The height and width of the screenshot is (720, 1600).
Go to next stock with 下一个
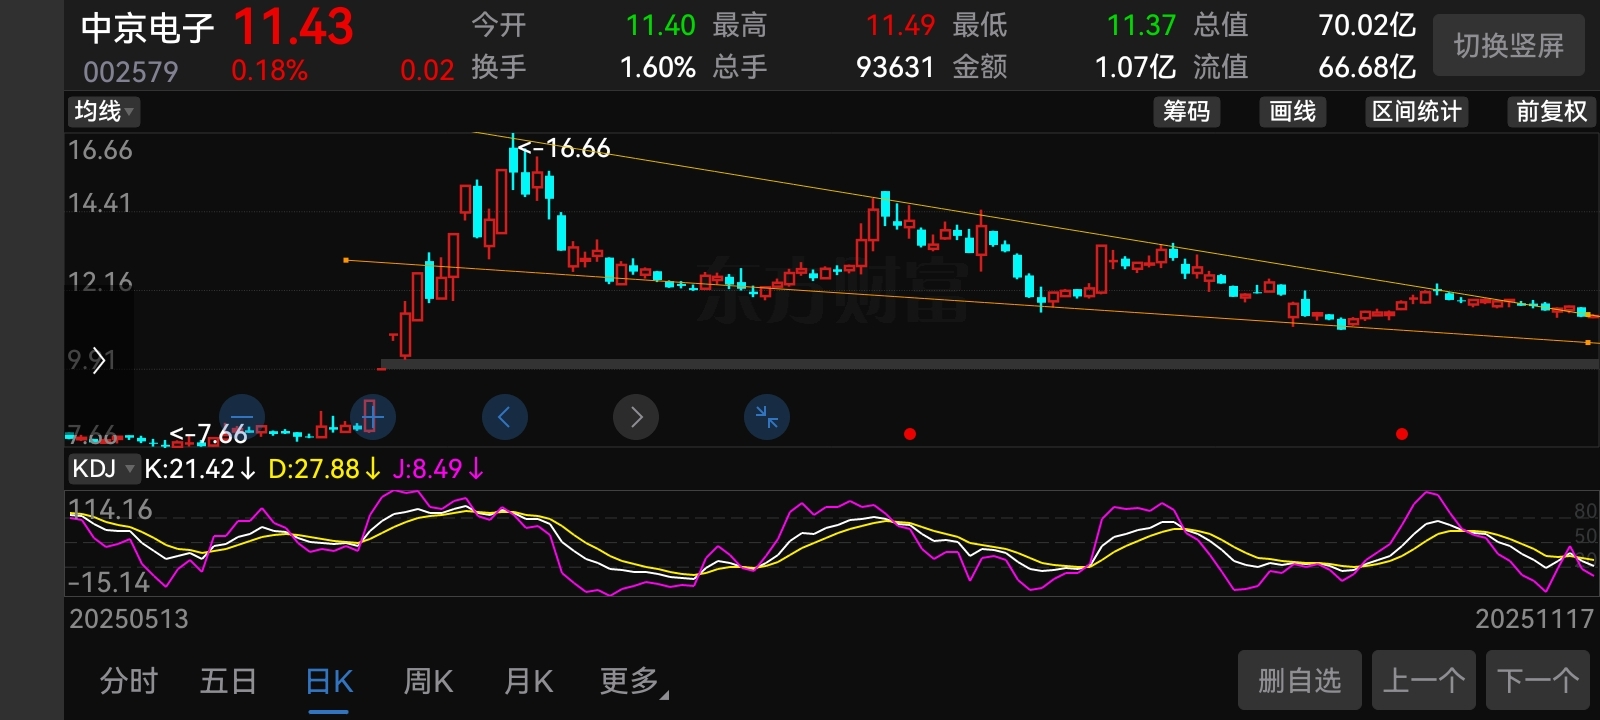point(1538,681)
